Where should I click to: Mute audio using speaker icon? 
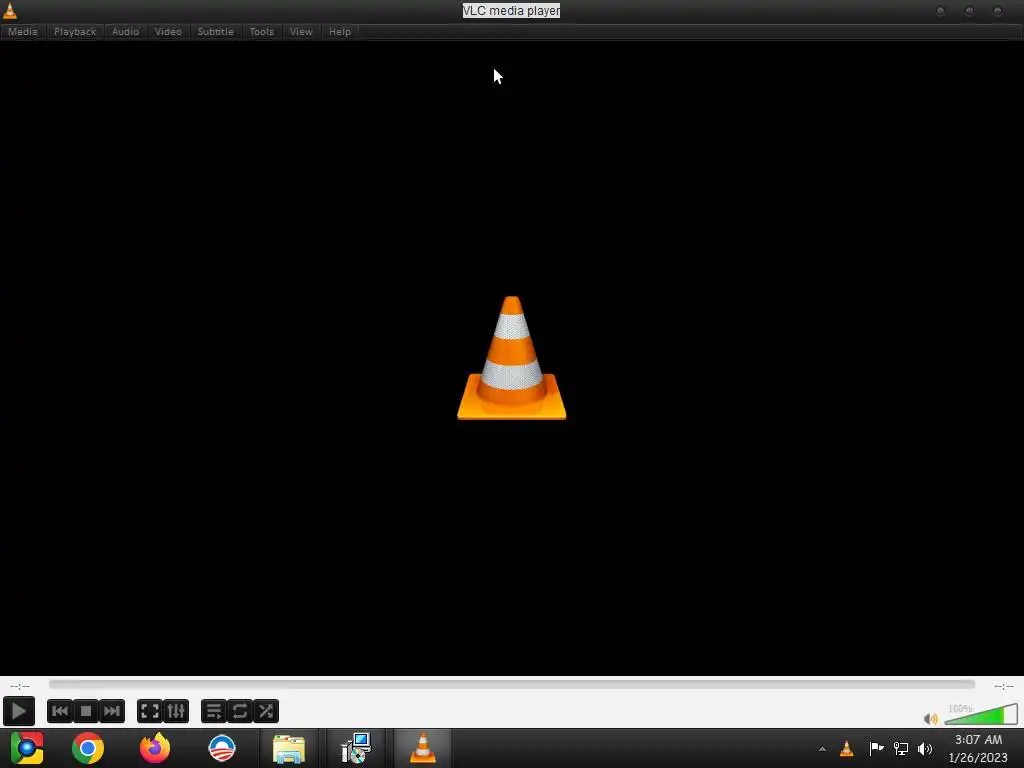click(931, 718)
